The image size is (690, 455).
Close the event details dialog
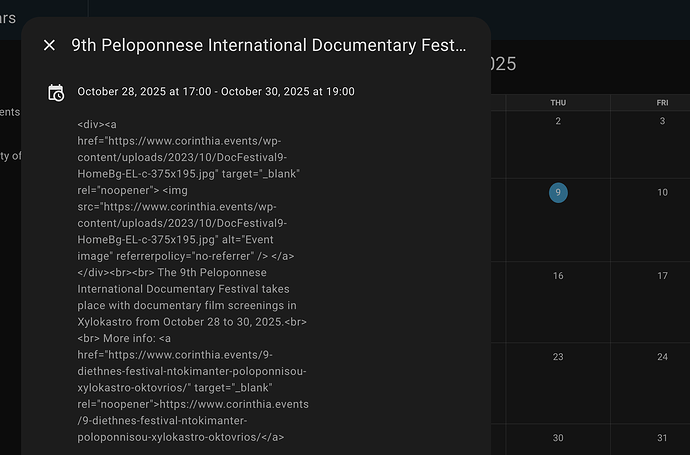tap(50, 45)
